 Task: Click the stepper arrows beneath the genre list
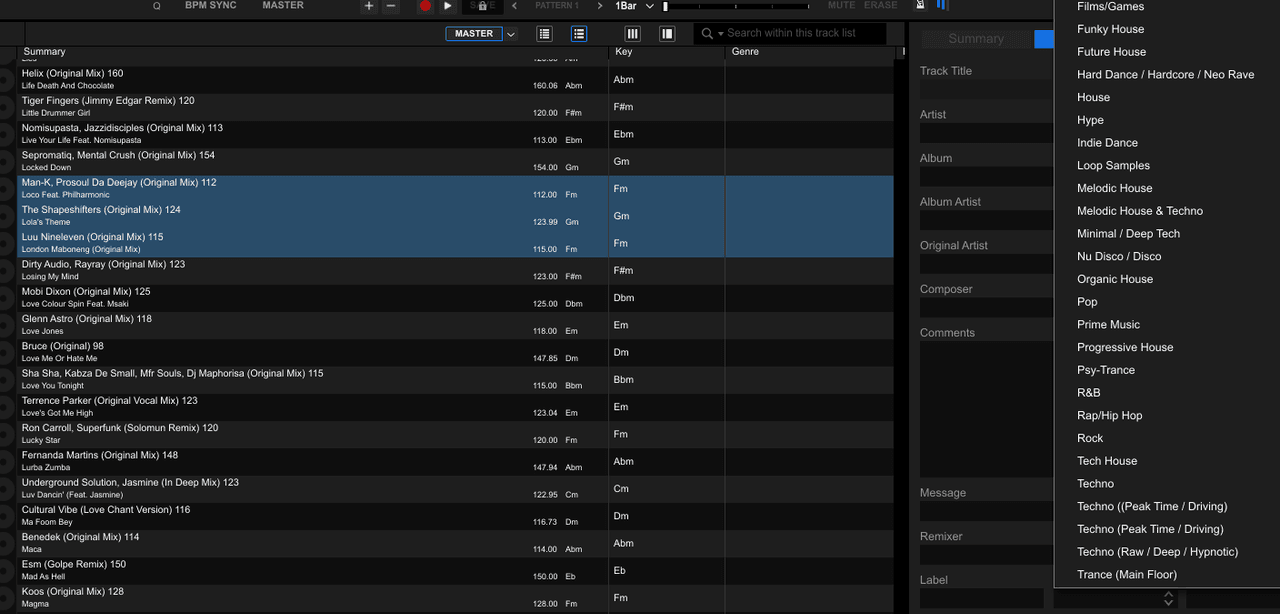tap(1168, 599)
